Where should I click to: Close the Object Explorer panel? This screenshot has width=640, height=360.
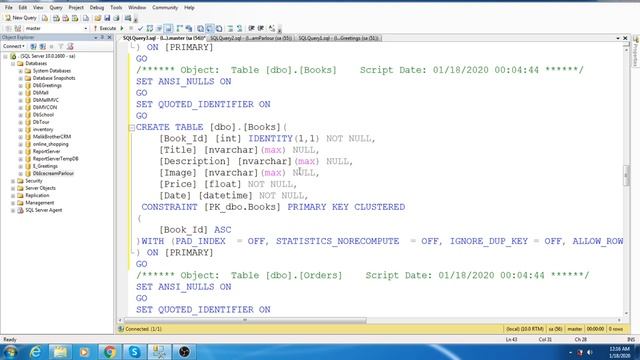coord(109,37)
